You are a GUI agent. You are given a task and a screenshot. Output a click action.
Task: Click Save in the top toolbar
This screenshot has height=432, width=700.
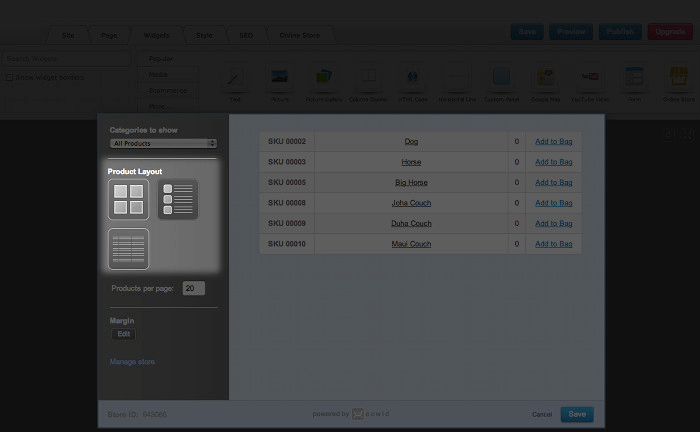coord(527,32)
